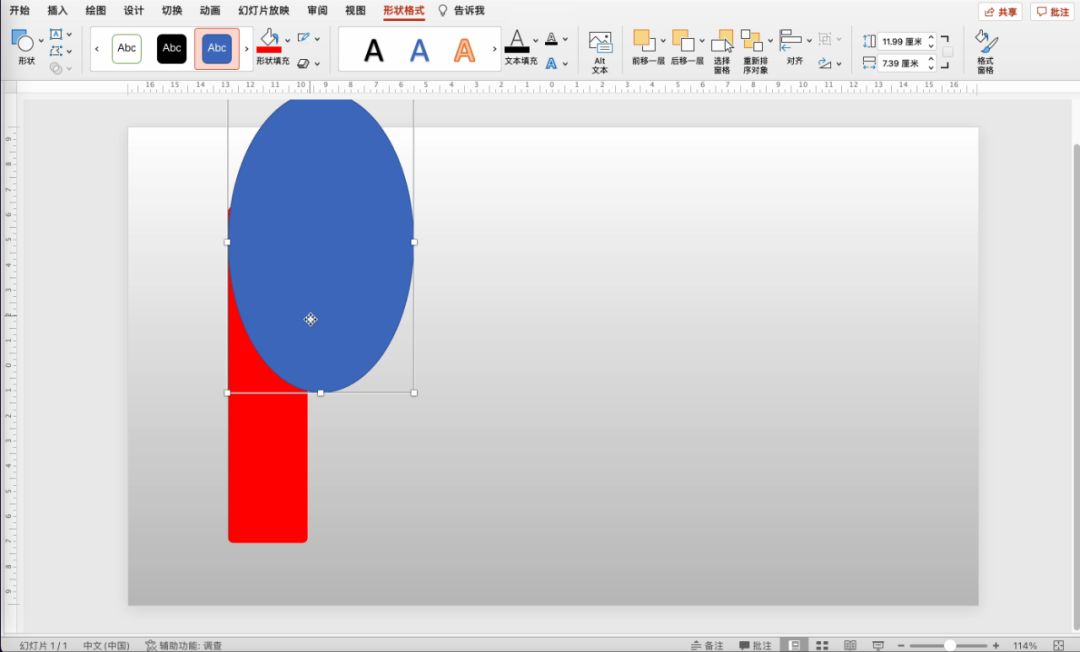Open the 形状 shapes gallery icon
1080x652 pixels.
[x=22, y=41]
